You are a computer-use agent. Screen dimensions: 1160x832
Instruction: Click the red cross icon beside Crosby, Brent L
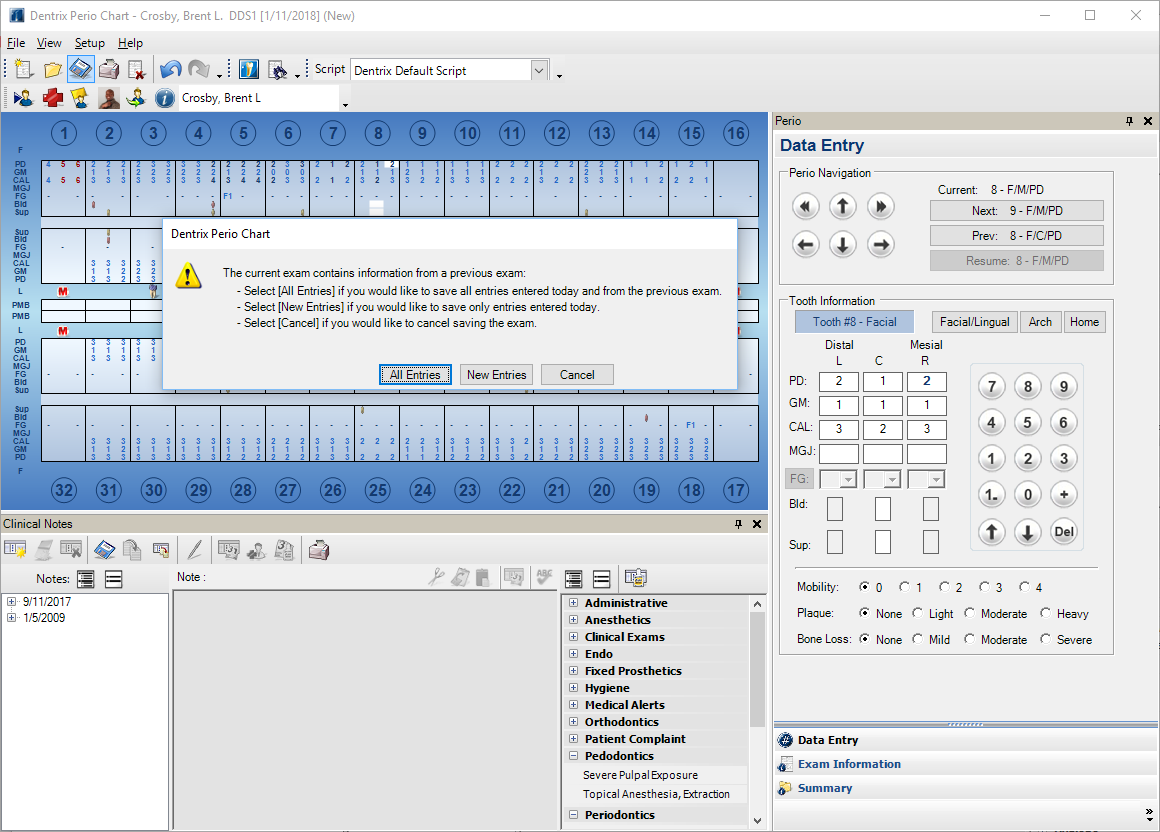click(53, 98)
